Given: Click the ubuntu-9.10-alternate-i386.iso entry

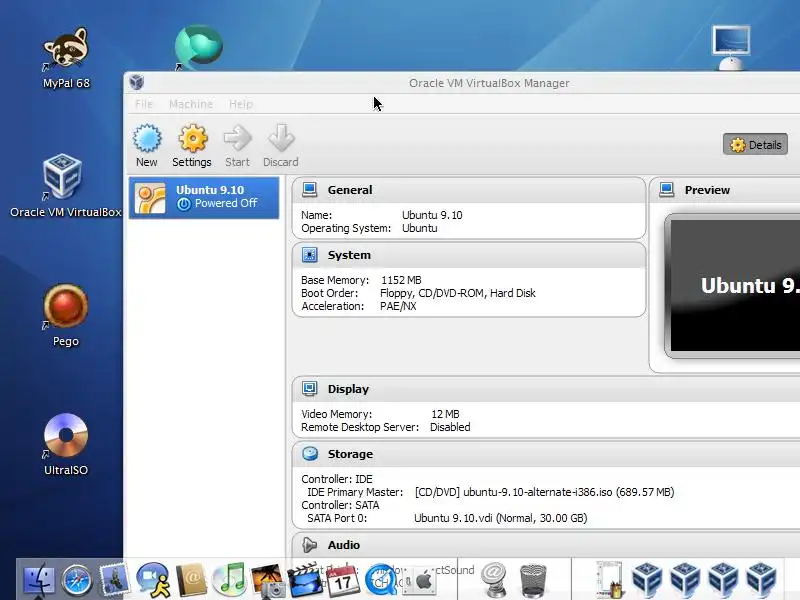Looking at the screenshot, I should coord(544,492).
